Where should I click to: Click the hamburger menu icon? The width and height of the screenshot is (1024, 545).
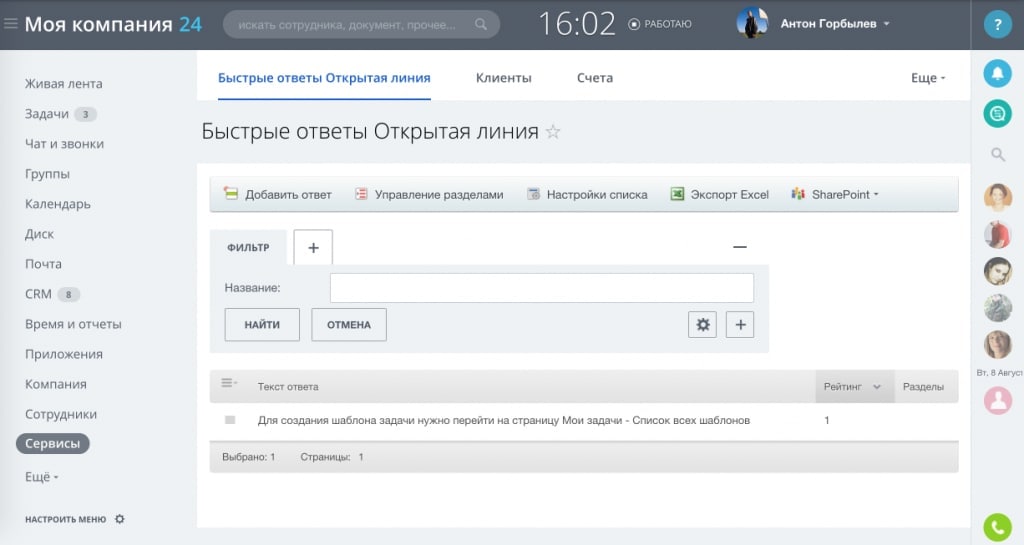click(x=11, y=24)
